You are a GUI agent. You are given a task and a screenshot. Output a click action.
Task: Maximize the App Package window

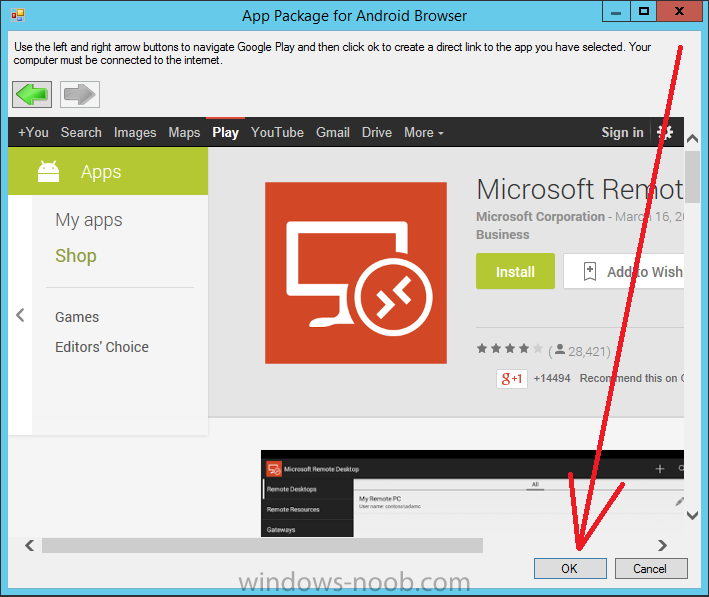pyautogui.click(x=644, y=12)
